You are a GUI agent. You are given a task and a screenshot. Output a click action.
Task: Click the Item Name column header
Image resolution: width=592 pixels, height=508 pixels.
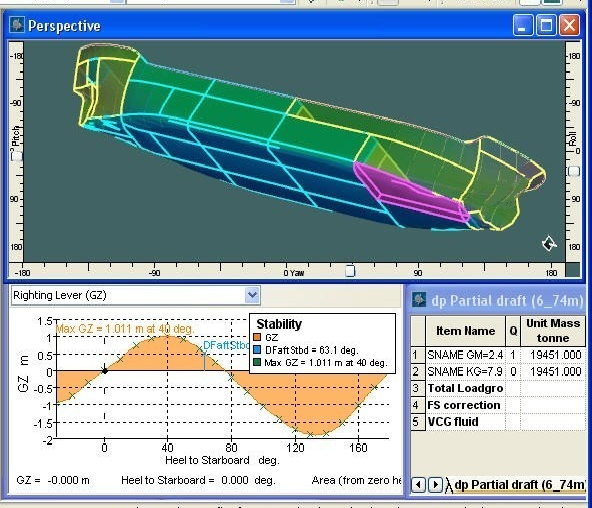coord(465,331)
